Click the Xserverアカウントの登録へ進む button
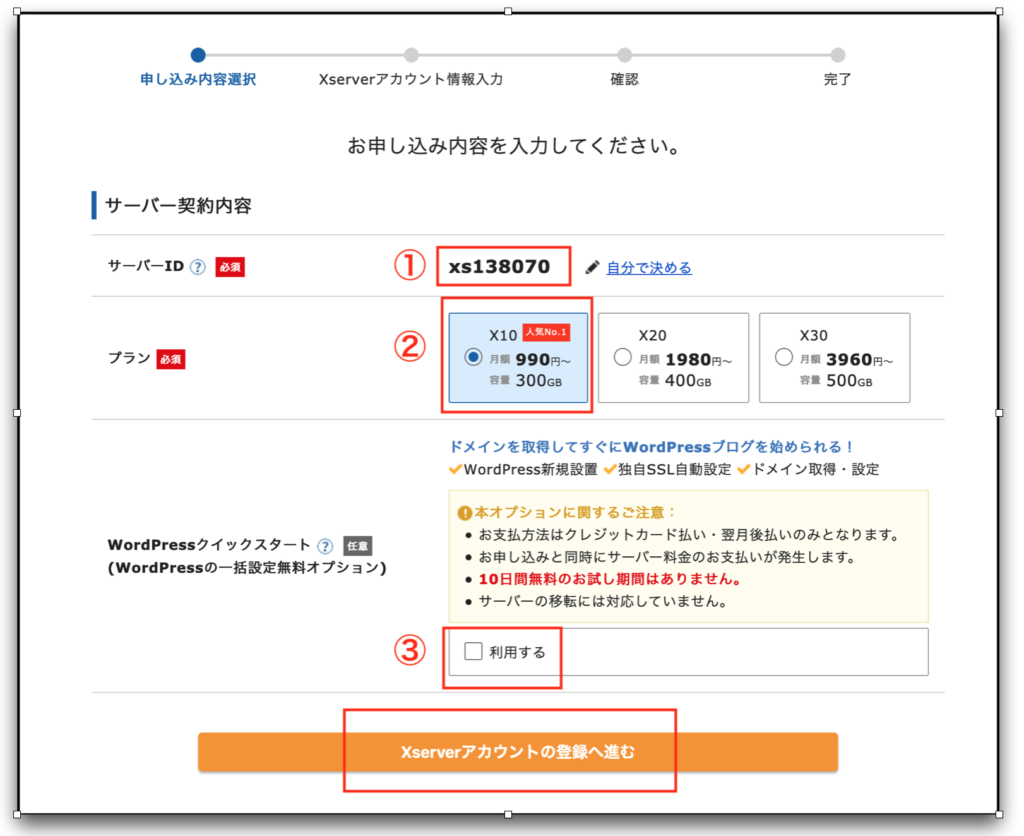The height and width of the screenshot is (836, 1024). [x=518, y=752]
